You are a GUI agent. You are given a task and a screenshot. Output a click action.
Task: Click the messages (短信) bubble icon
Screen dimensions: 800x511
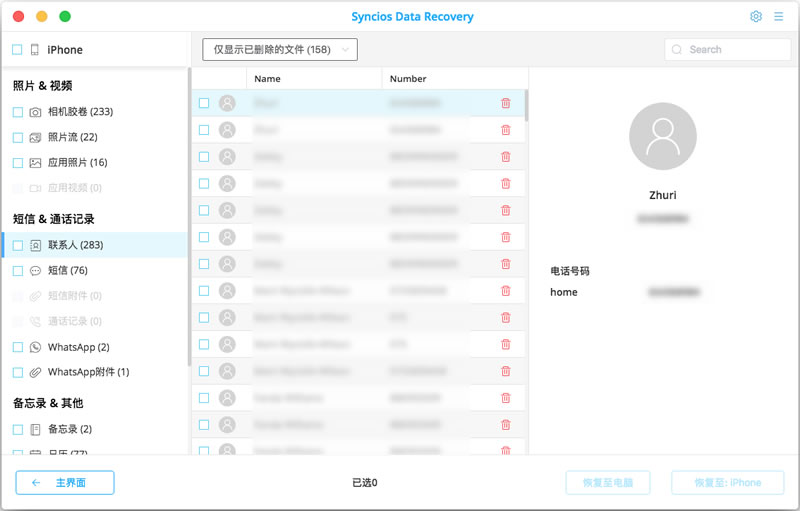[x=35, y=270]
